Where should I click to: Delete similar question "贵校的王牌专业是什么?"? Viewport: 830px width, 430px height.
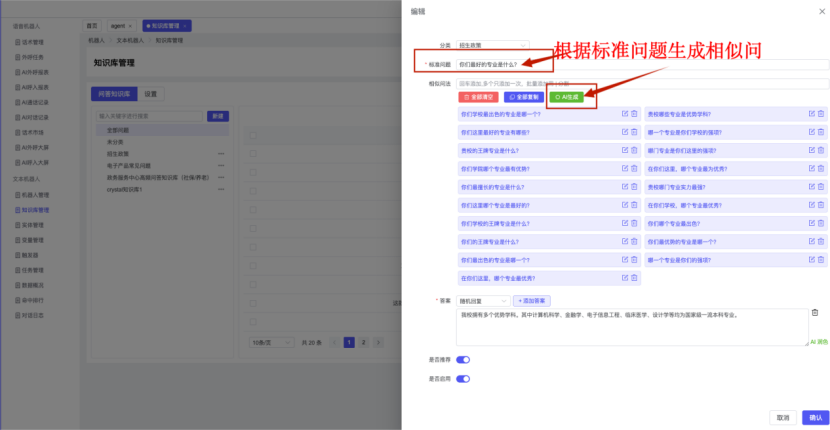click(x=633, y=150)
